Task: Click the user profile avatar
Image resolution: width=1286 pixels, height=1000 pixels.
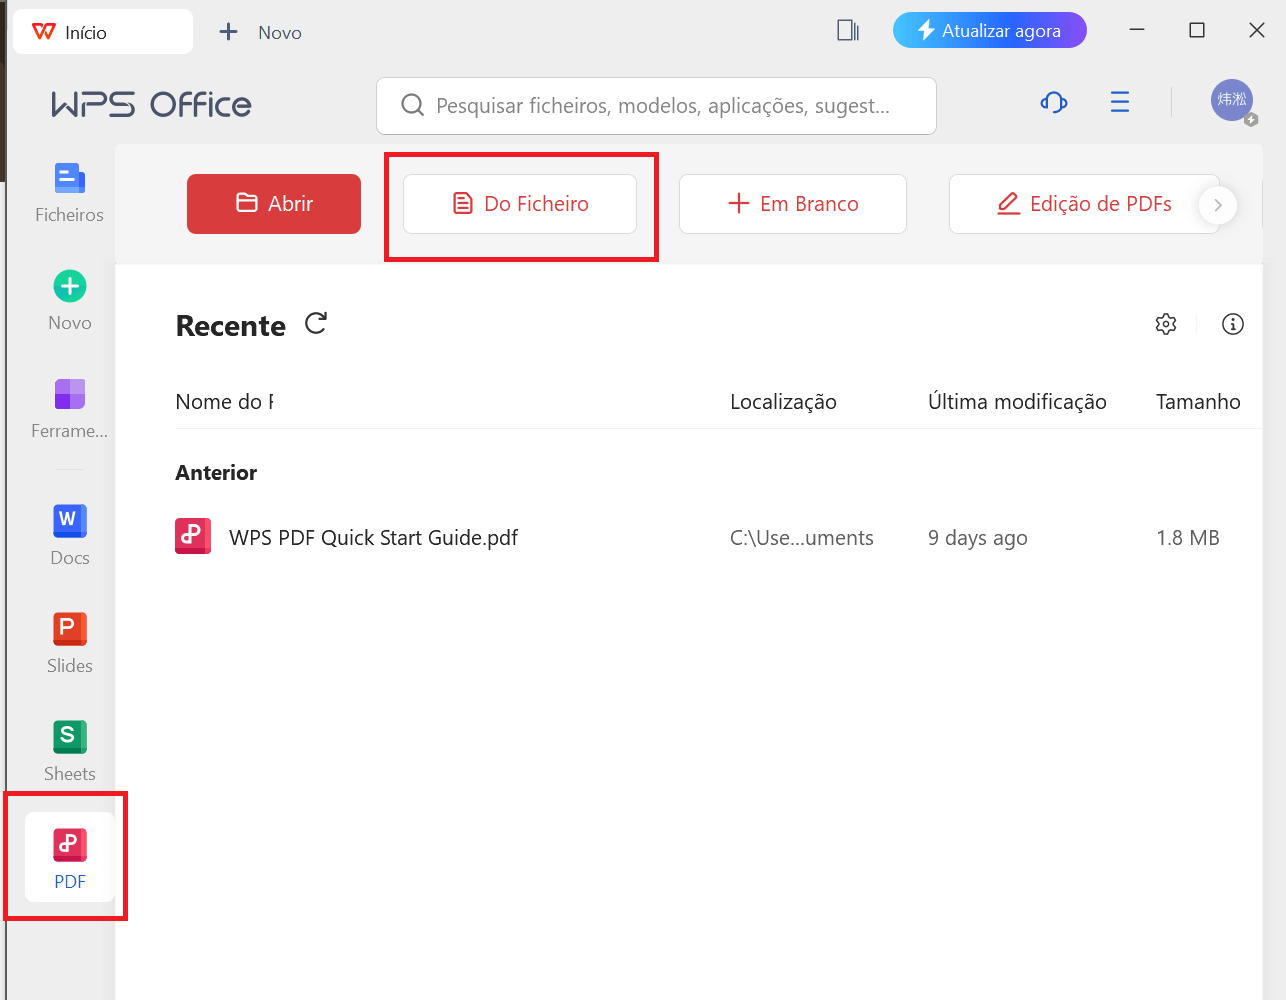Action: [1232, 100]
